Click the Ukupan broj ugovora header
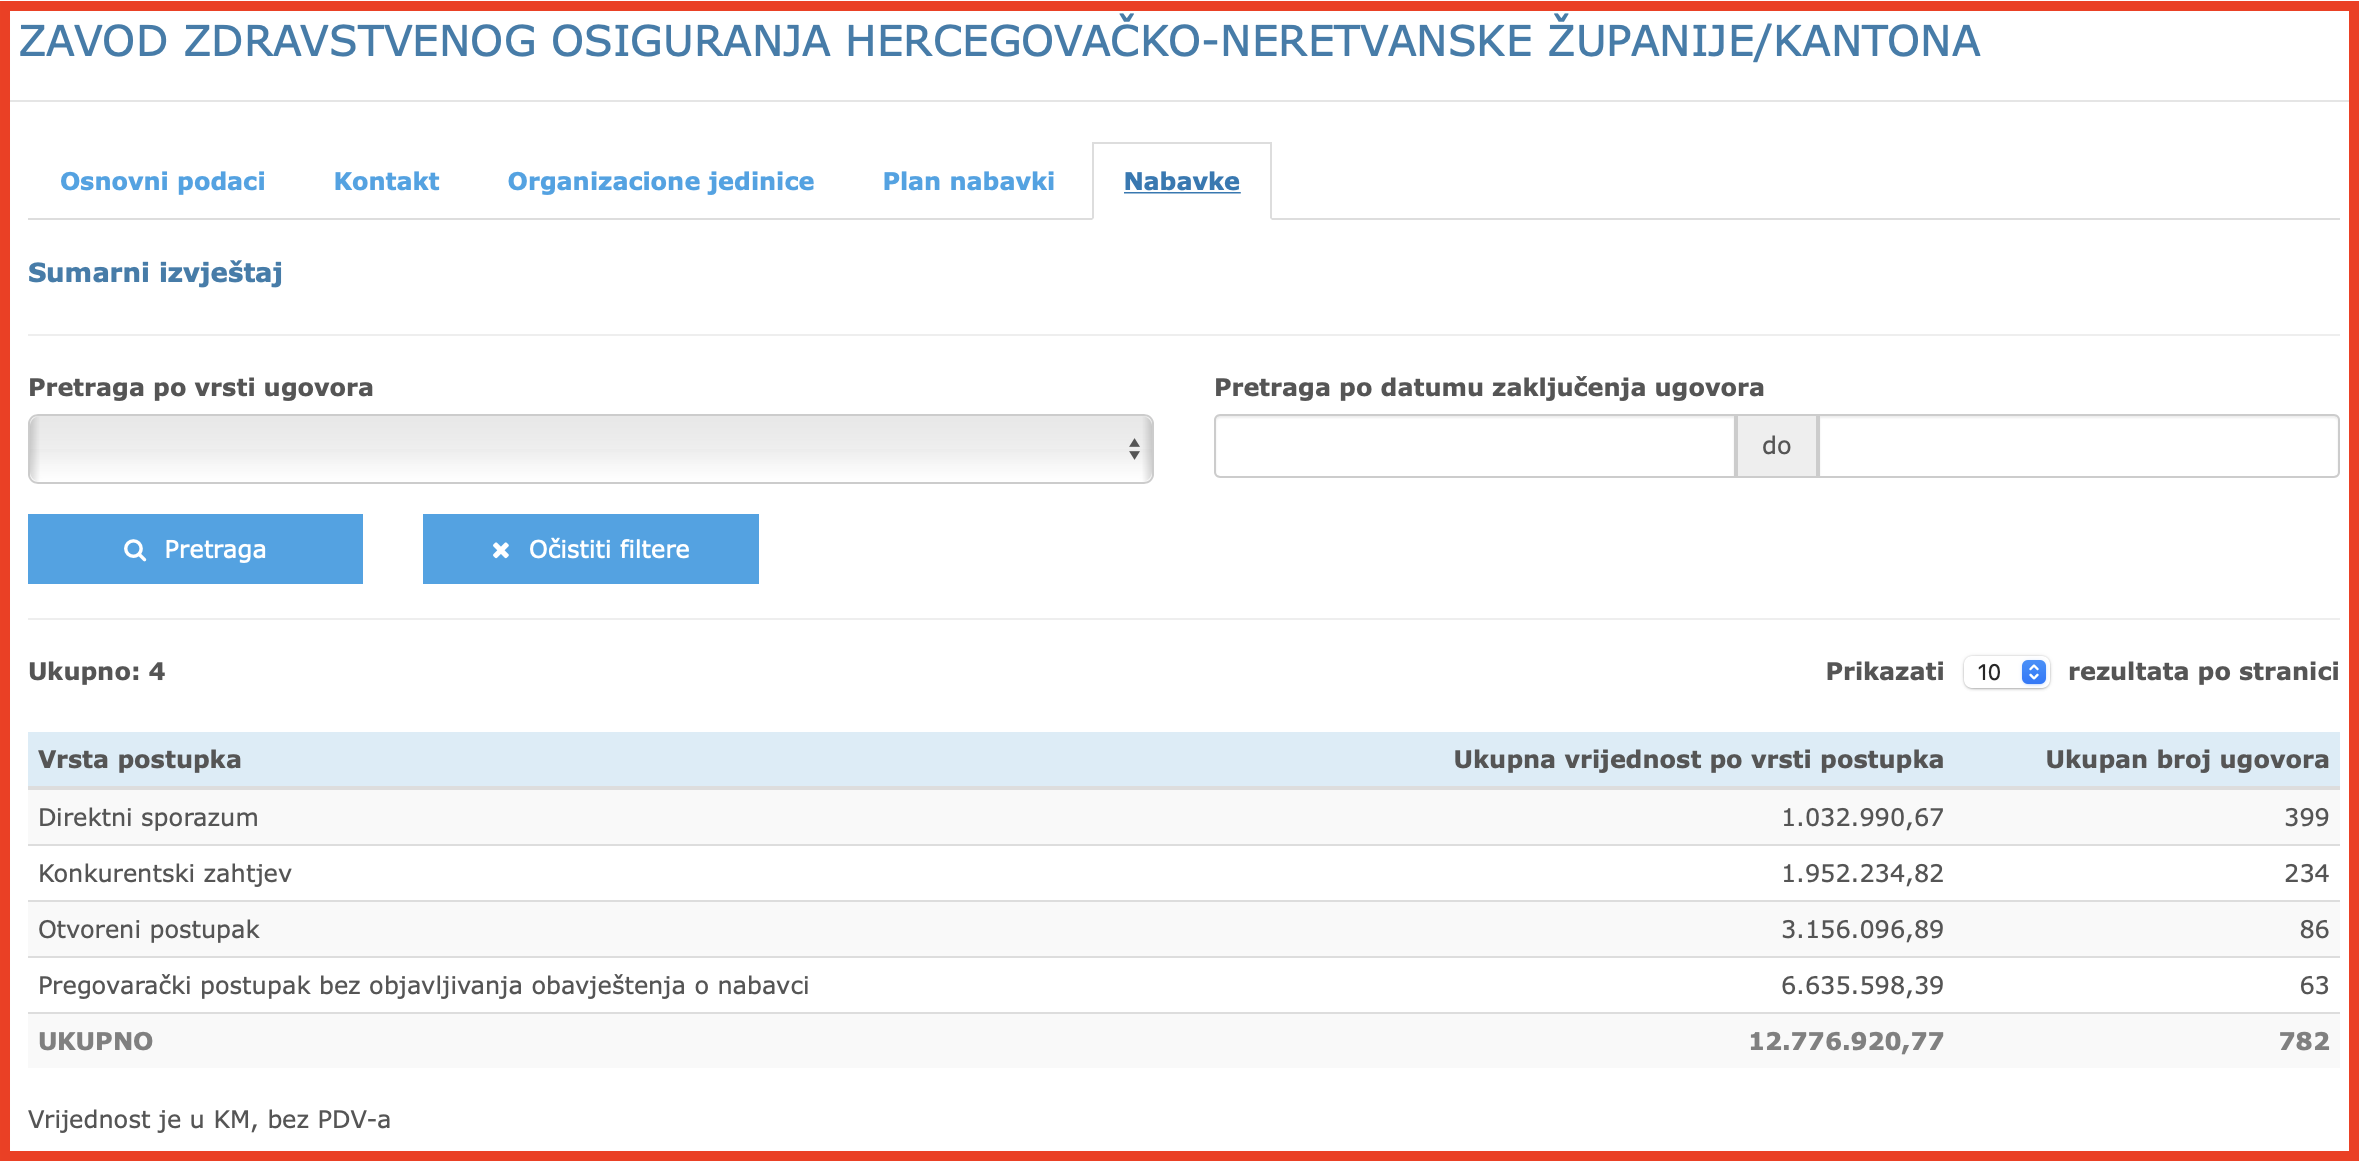Image resolution: width=2359 pixels, height=1161 pixels. 2187,760
